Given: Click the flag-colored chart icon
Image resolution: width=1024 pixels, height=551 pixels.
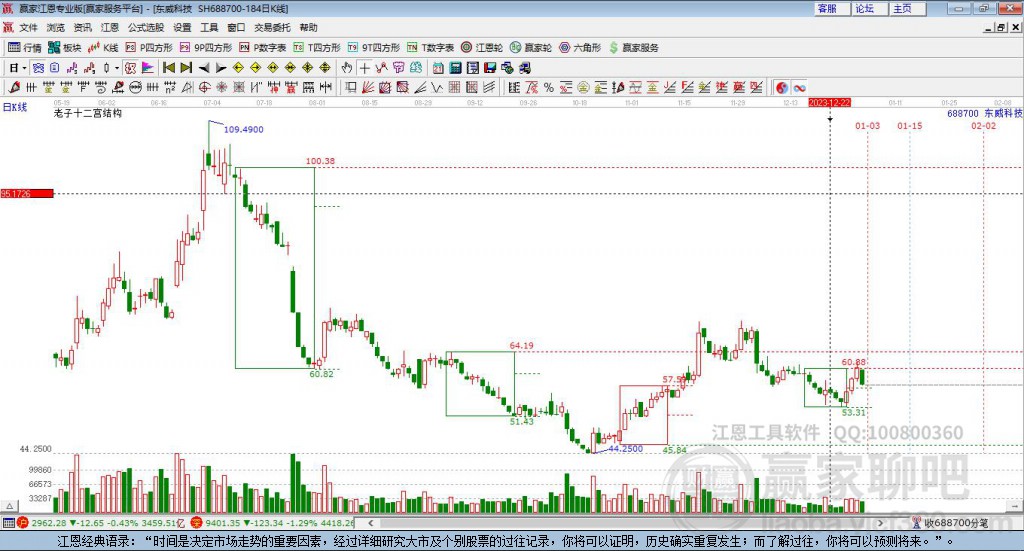Looking at the screenshot, I should pos(148,68).
